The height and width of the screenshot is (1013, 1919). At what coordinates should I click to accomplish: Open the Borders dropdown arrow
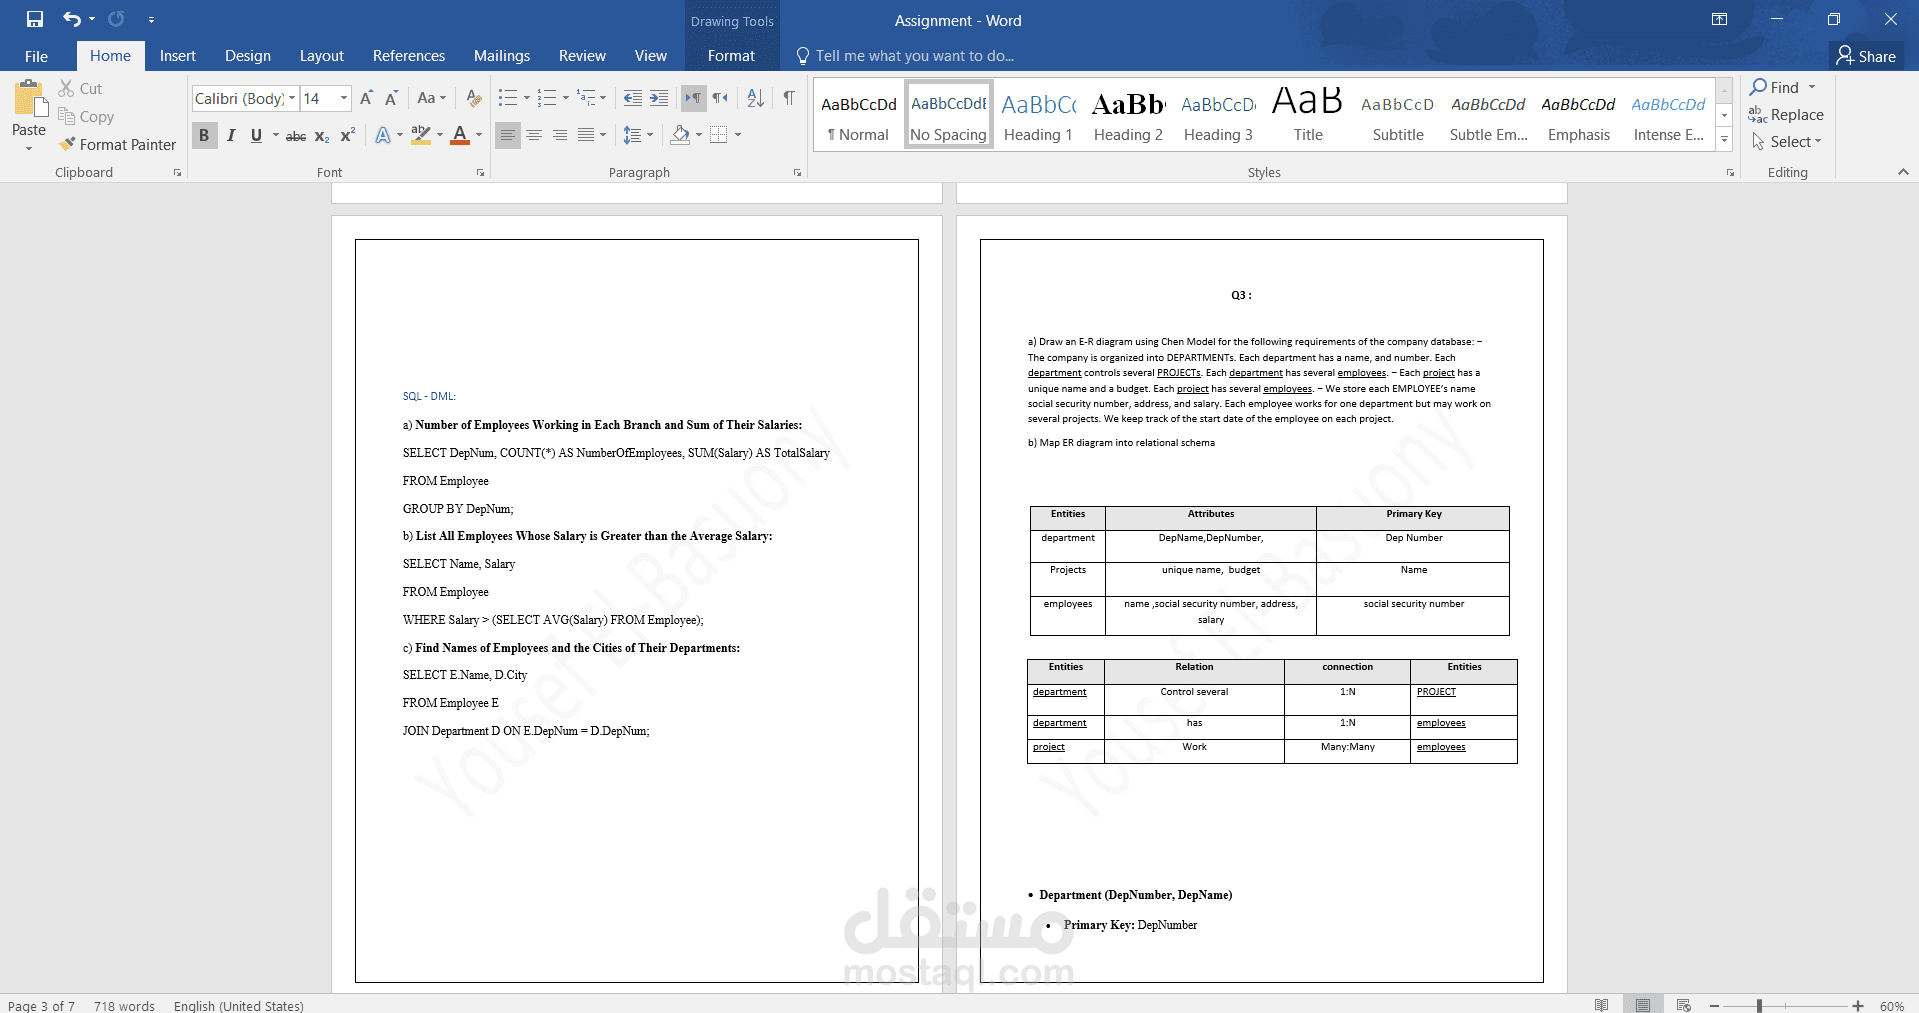point(738,135)
